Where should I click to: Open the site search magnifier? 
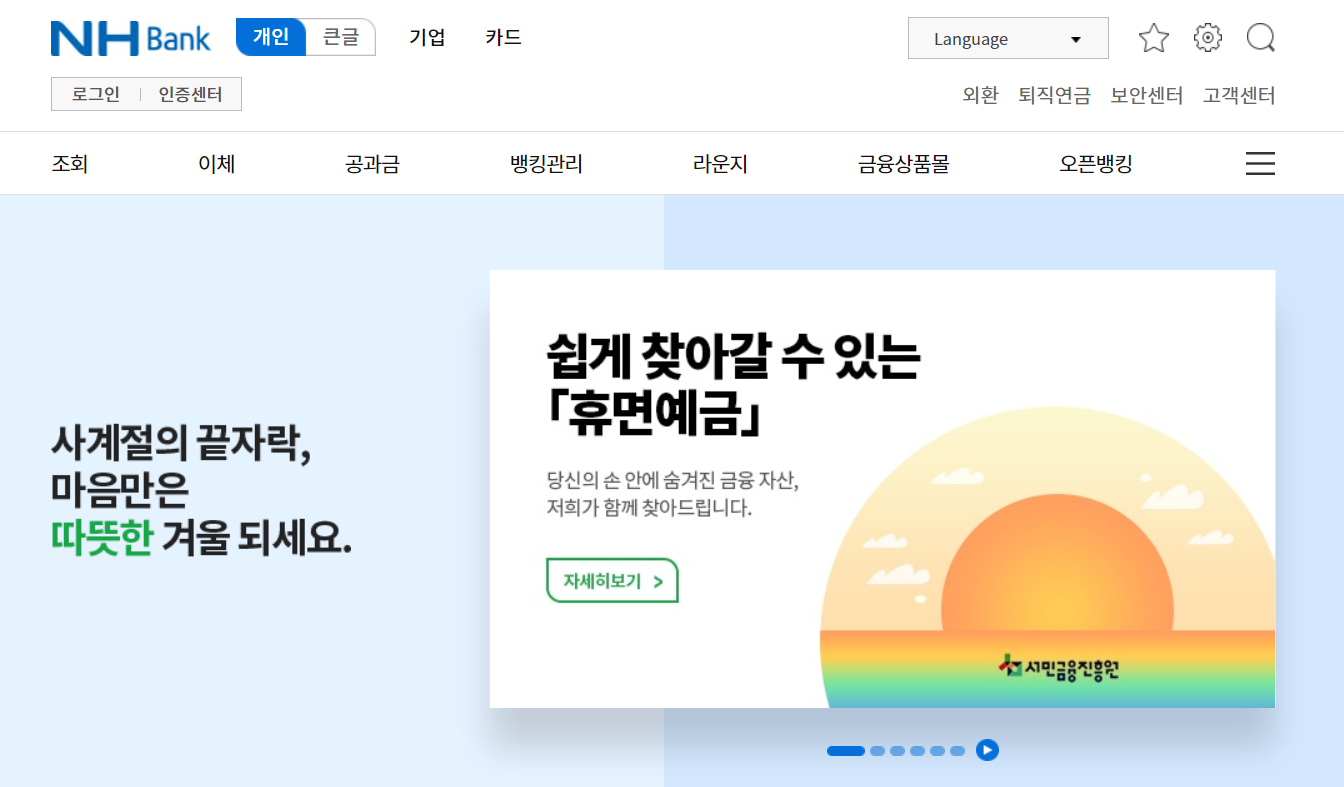pyautogui.click(x=1260, y=37)
